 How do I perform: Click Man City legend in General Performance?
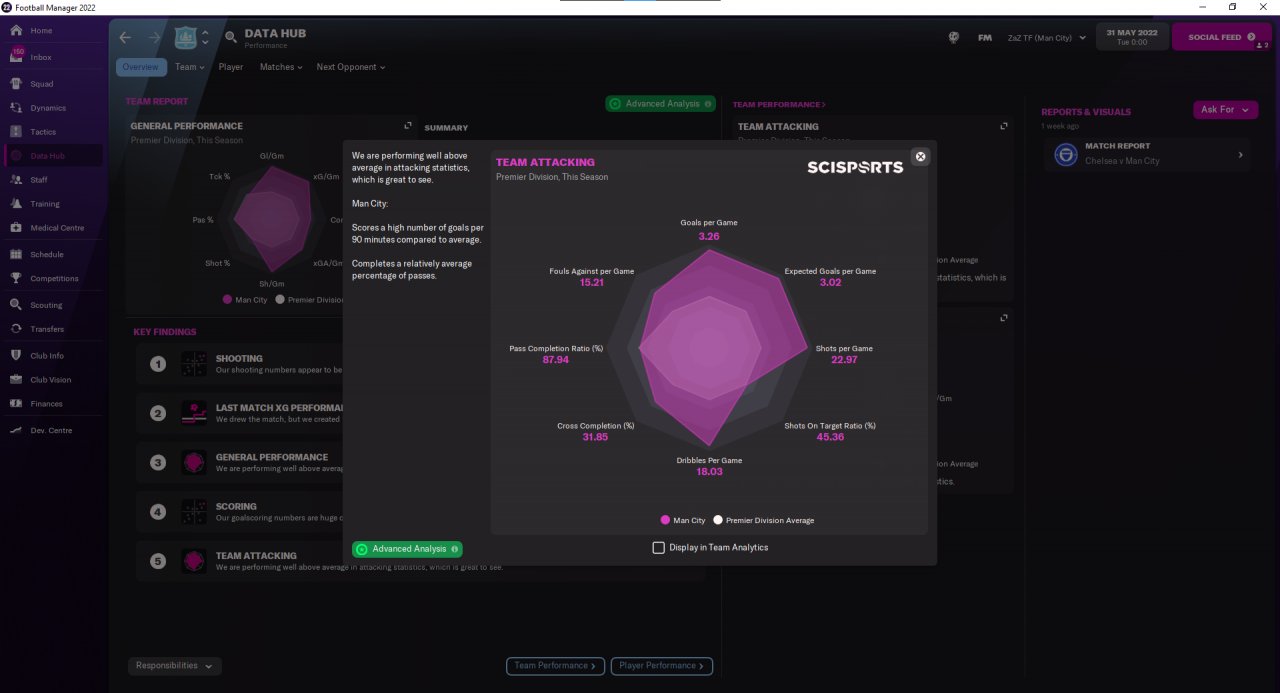245,300
